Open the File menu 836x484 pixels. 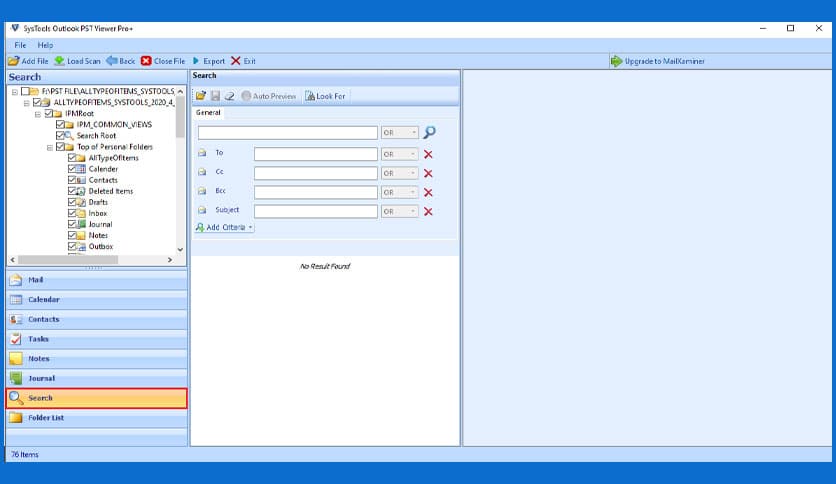(x=20, y=45)
